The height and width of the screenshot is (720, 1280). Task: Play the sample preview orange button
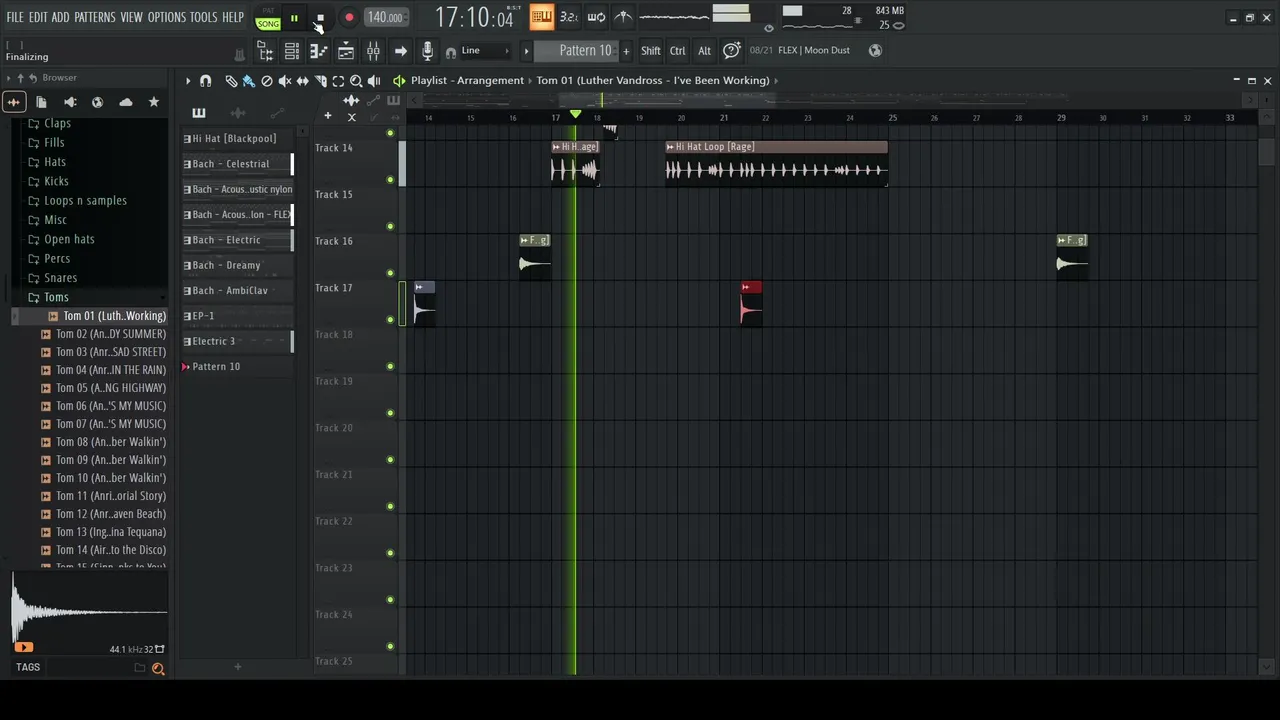click(x=24, y=648)
